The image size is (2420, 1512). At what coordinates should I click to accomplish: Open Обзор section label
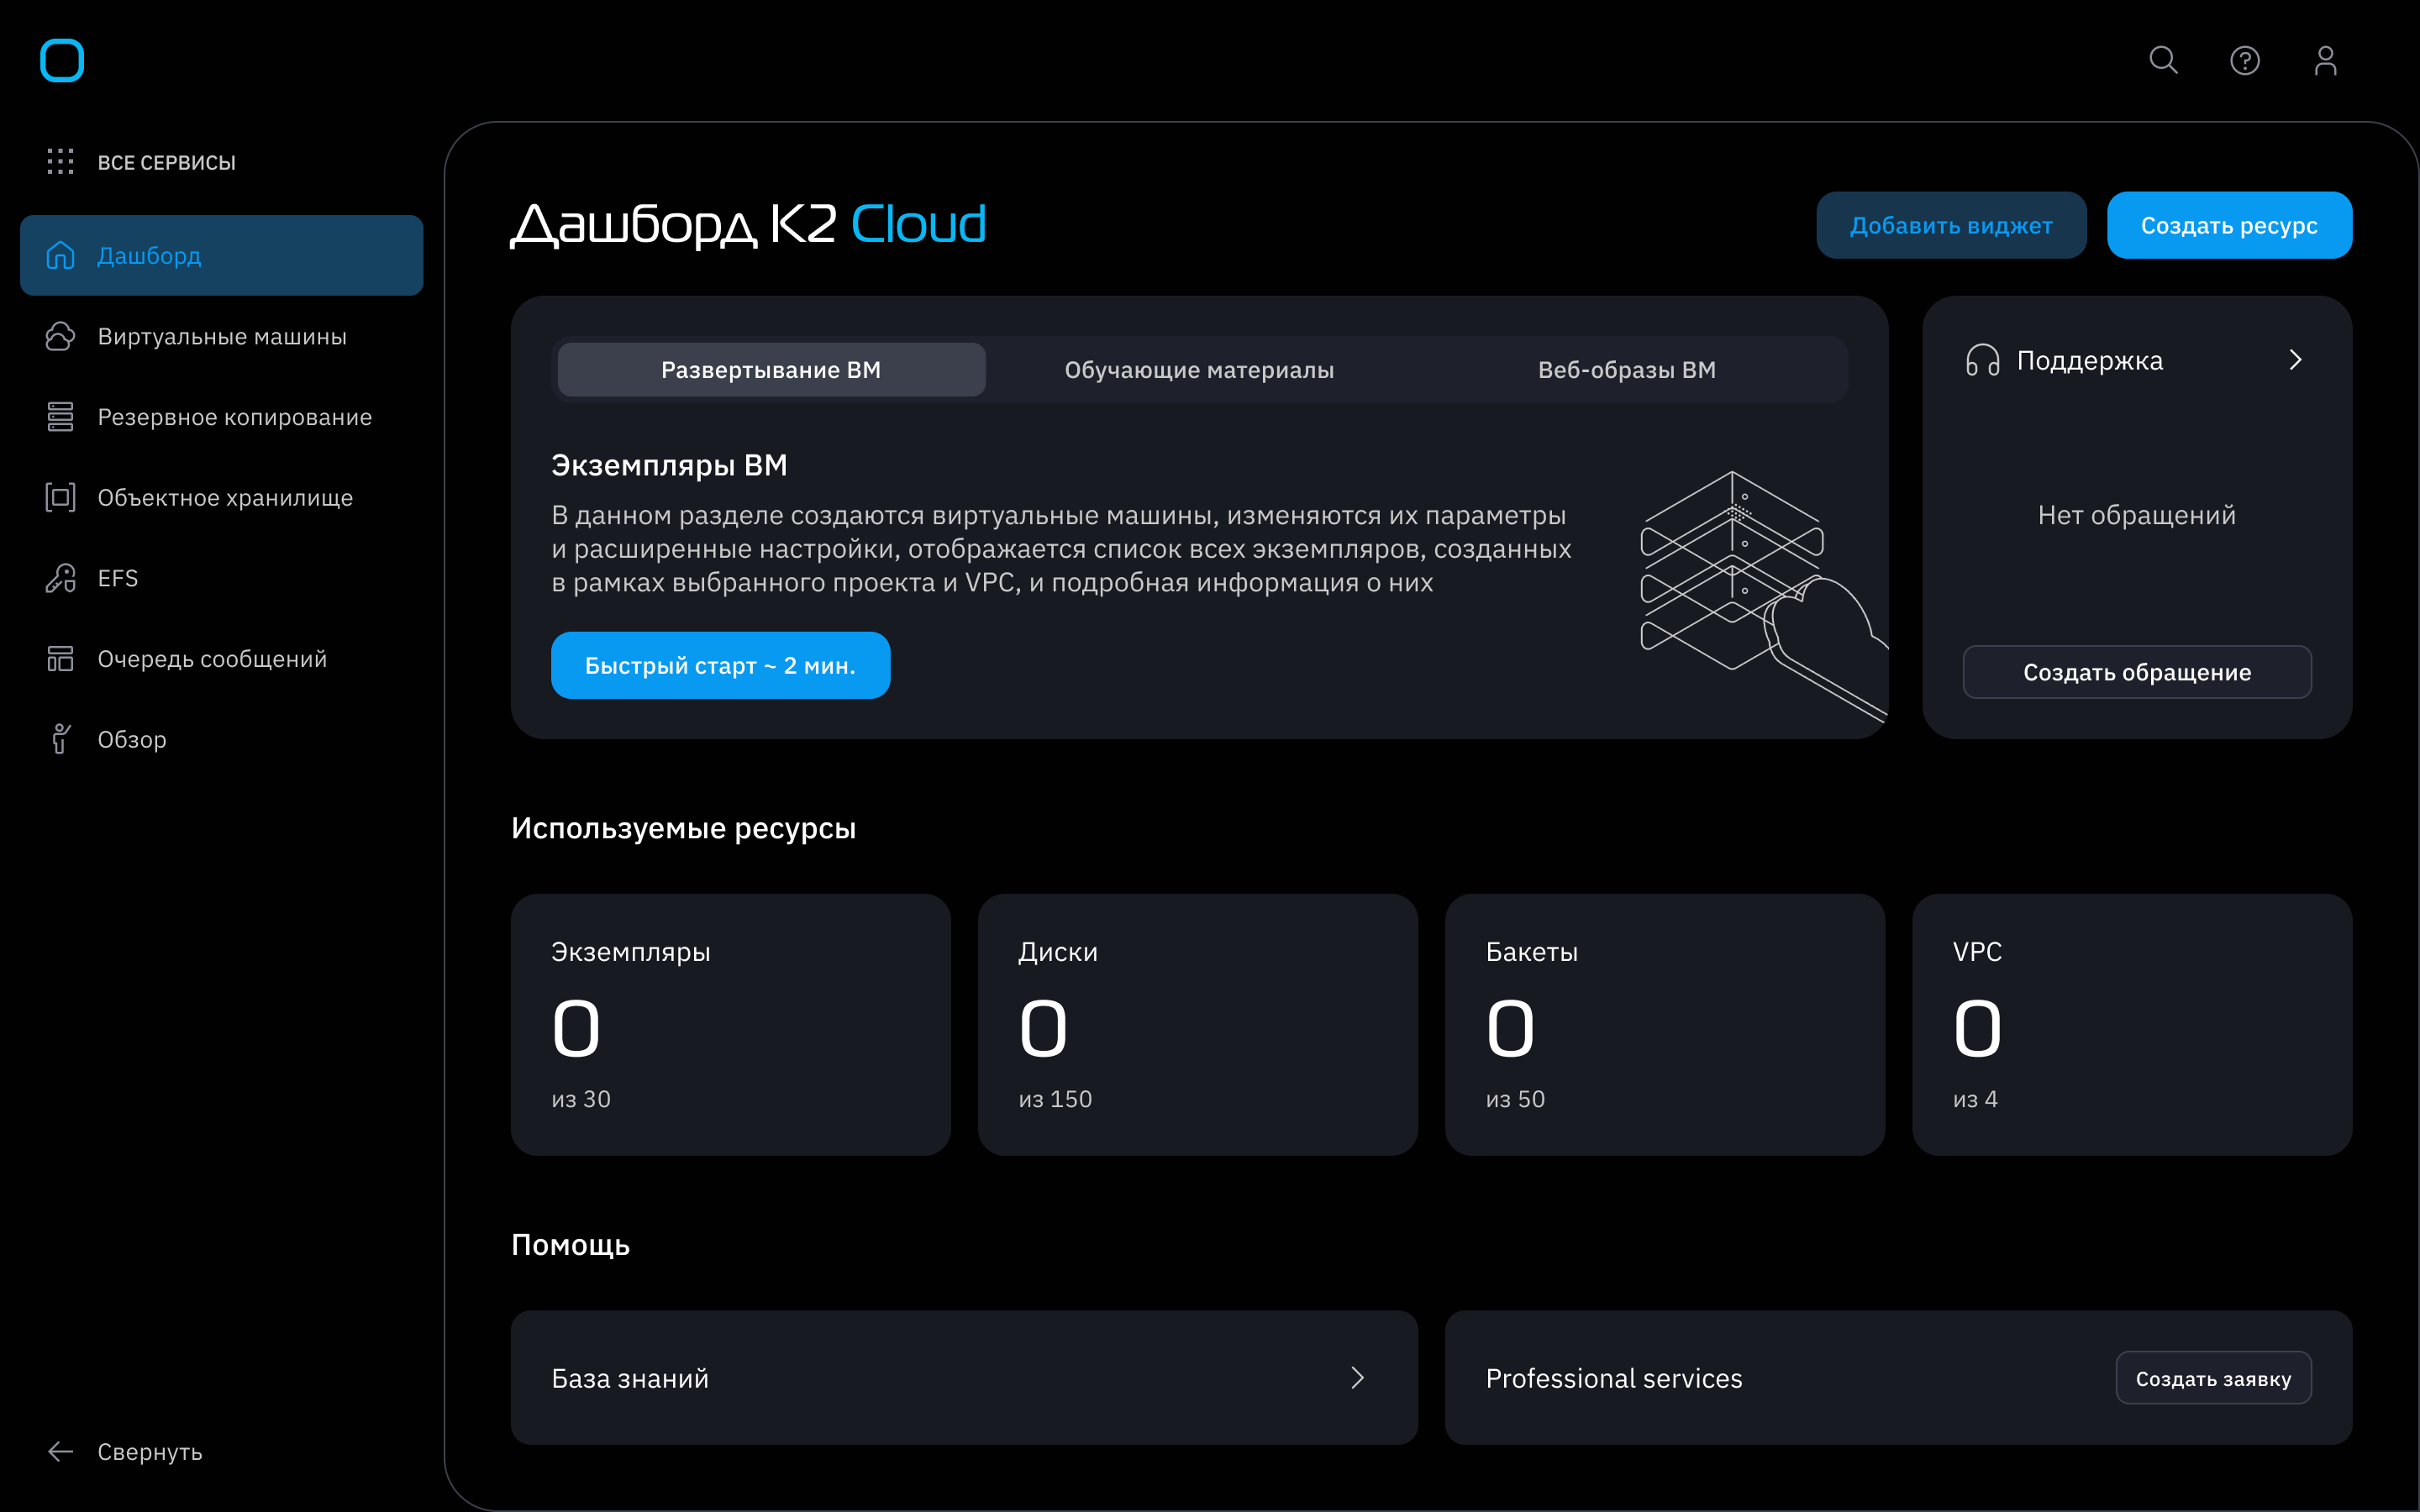pyautogui.click(x=132, y=739)
